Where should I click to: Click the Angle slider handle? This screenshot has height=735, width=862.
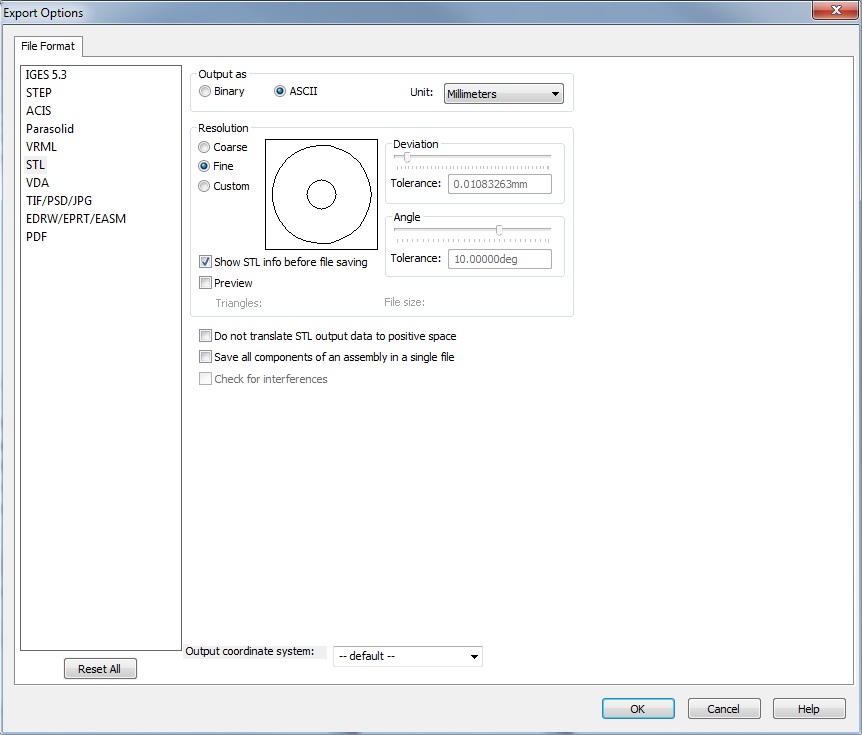click(499, 230)
